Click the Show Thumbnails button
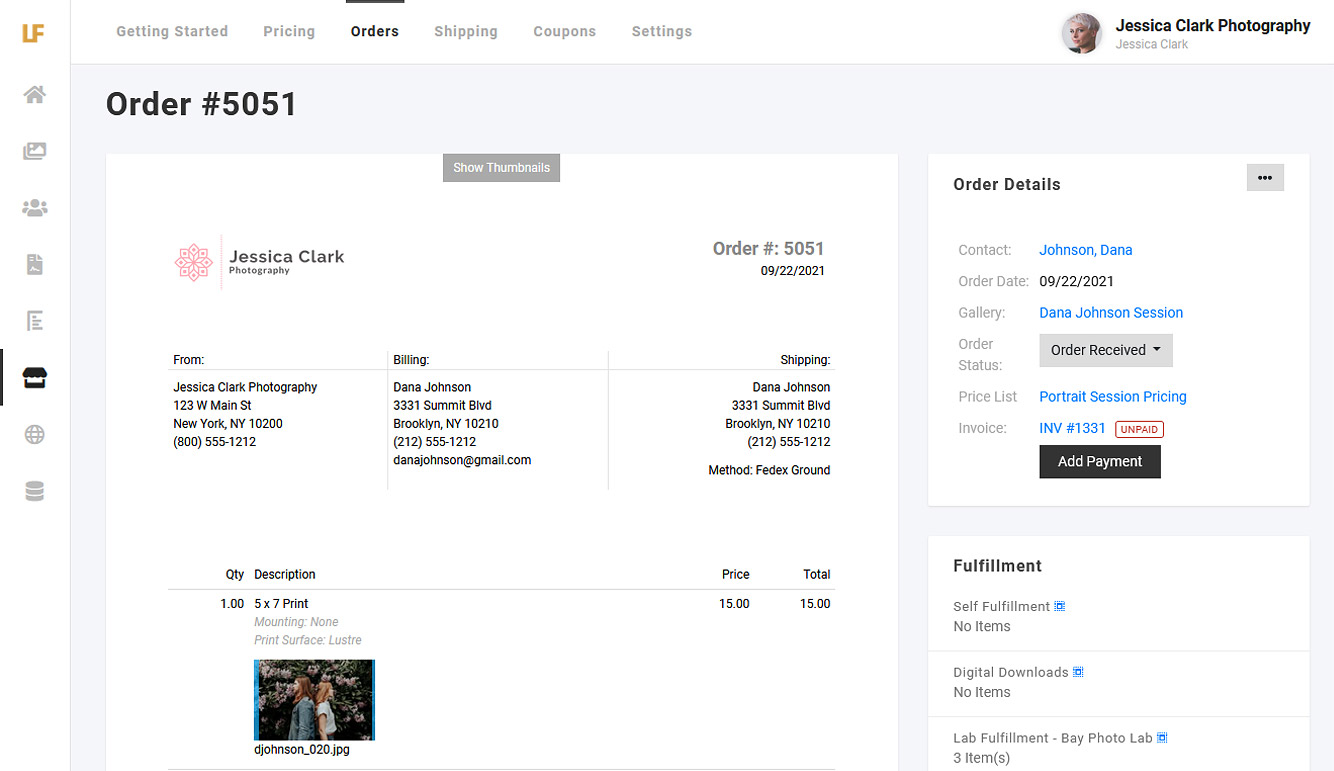This screenshot has width=1334, height=771. pyautogui.click(x=501, y=168)
